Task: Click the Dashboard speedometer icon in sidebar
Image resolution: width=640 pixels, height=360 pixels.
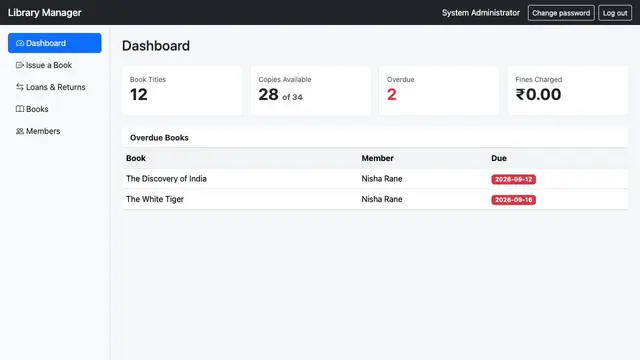Action: 20,43
